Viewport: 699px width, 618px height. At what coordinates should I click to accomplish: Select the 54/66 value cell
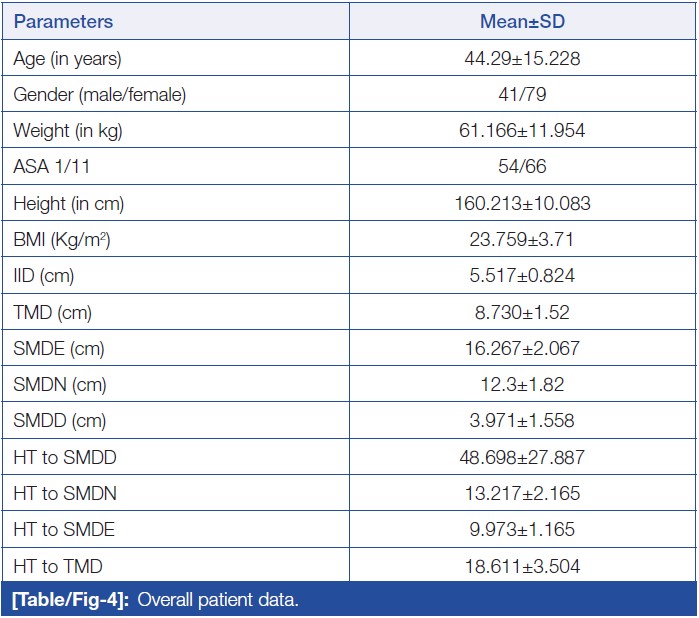[522, 167]
